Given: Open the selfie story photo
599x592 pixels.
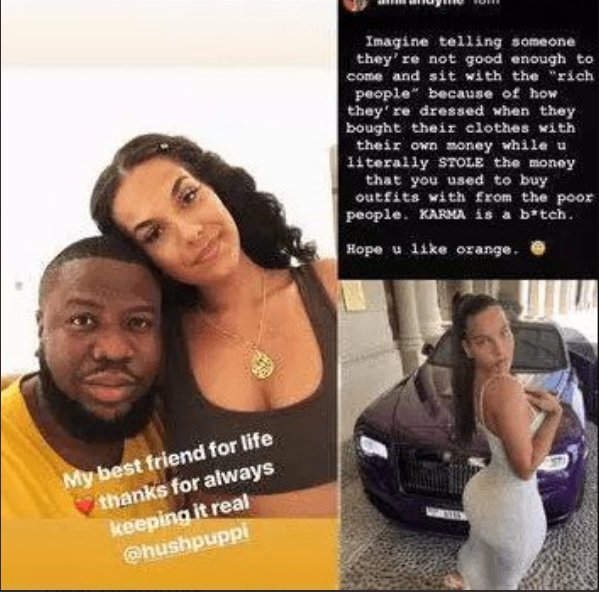Looking at the screenshot, I should [x=169, y=296].
